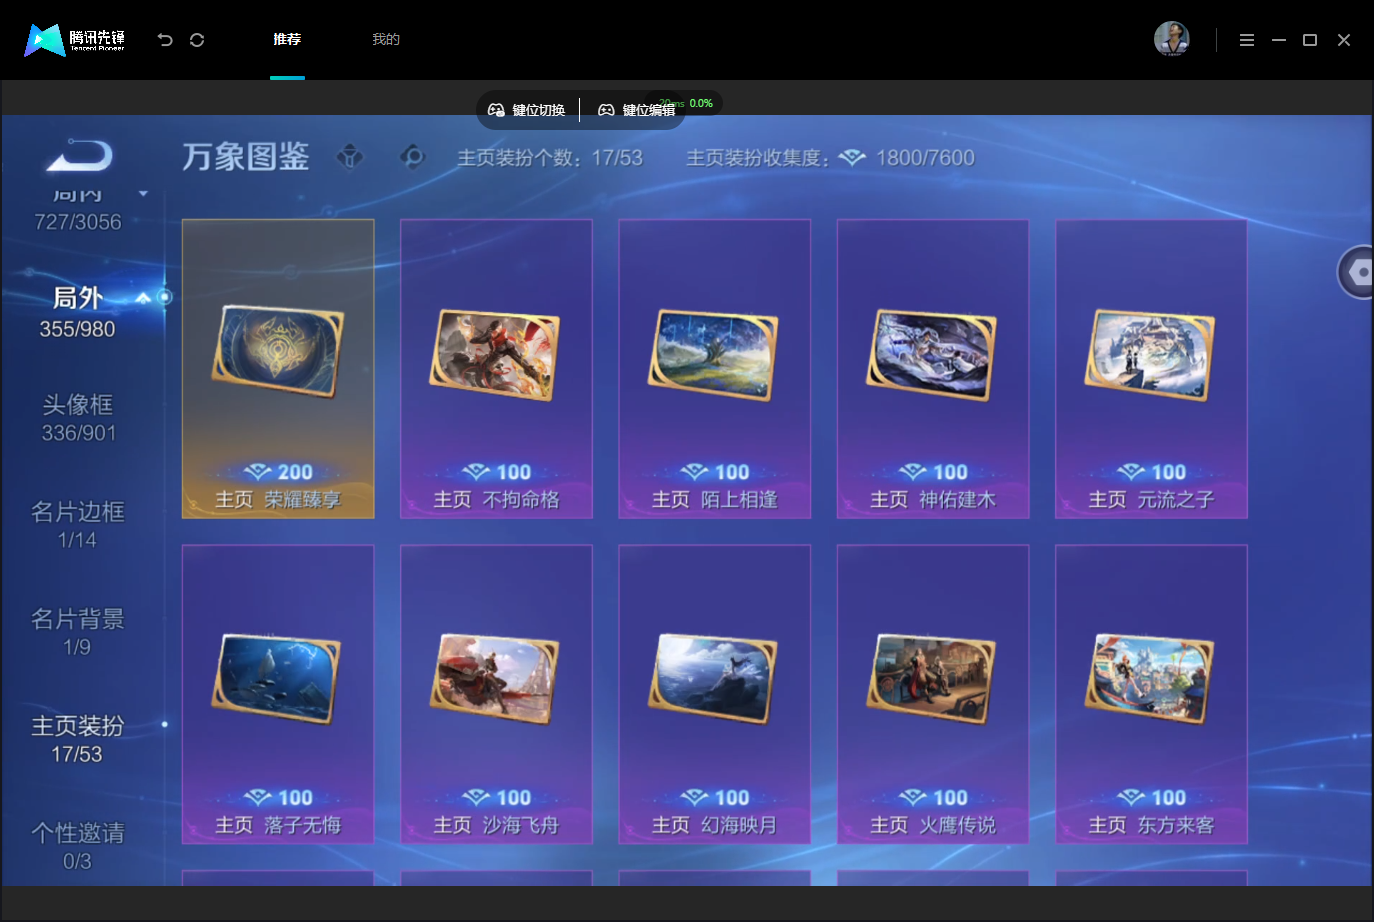Viewport: 1374px width, 922px height.
Task: Minimize the Tencent Pioneer window
Action: pyautogui.click(x=1278, y=40)
